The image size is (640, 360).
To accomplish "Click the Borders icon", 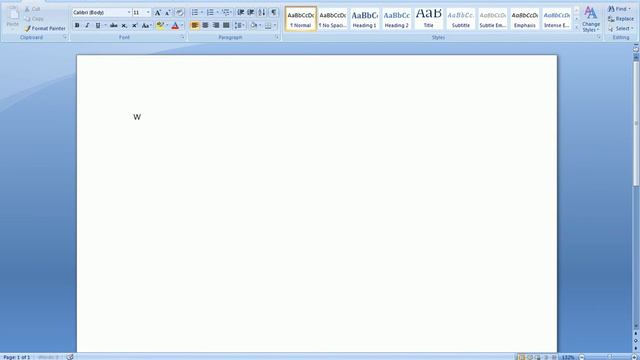I will coord(268,25).
